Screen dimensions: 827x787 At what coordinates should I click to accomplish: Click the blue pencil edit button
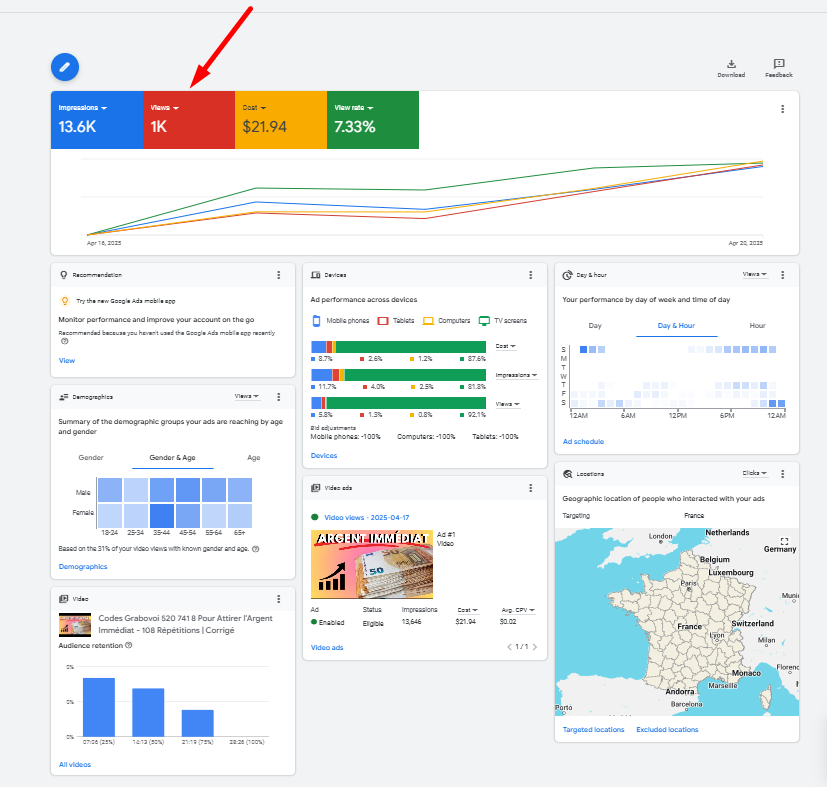(65, 67)
